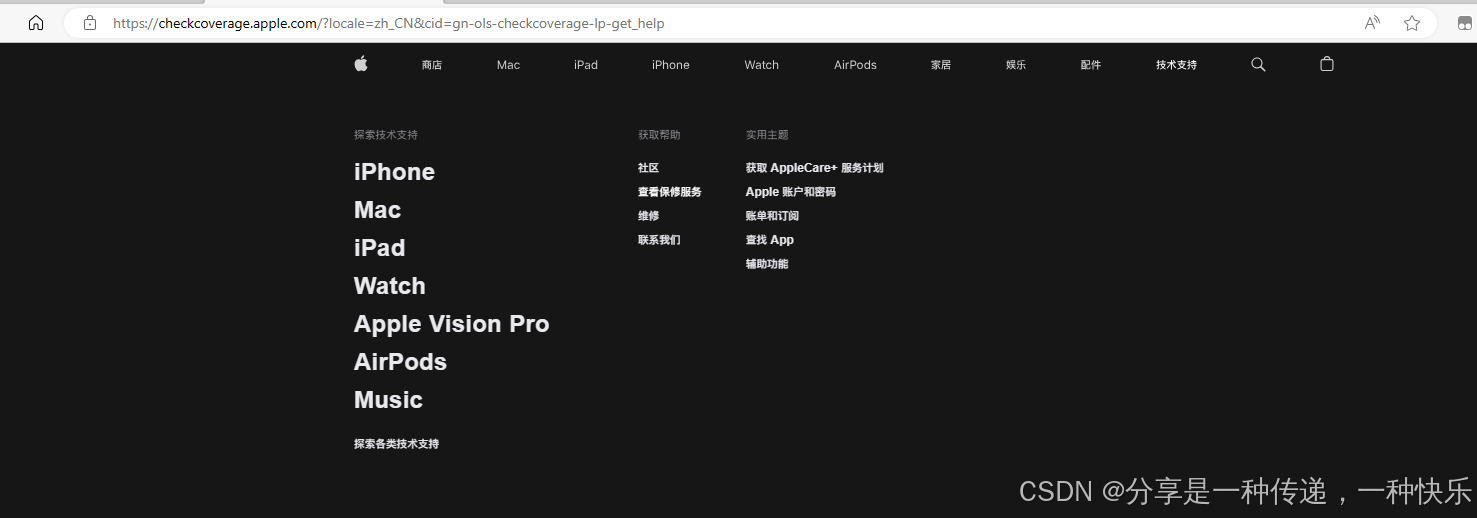
Task: Open the Music support link
Action: [x=388, y=400]
